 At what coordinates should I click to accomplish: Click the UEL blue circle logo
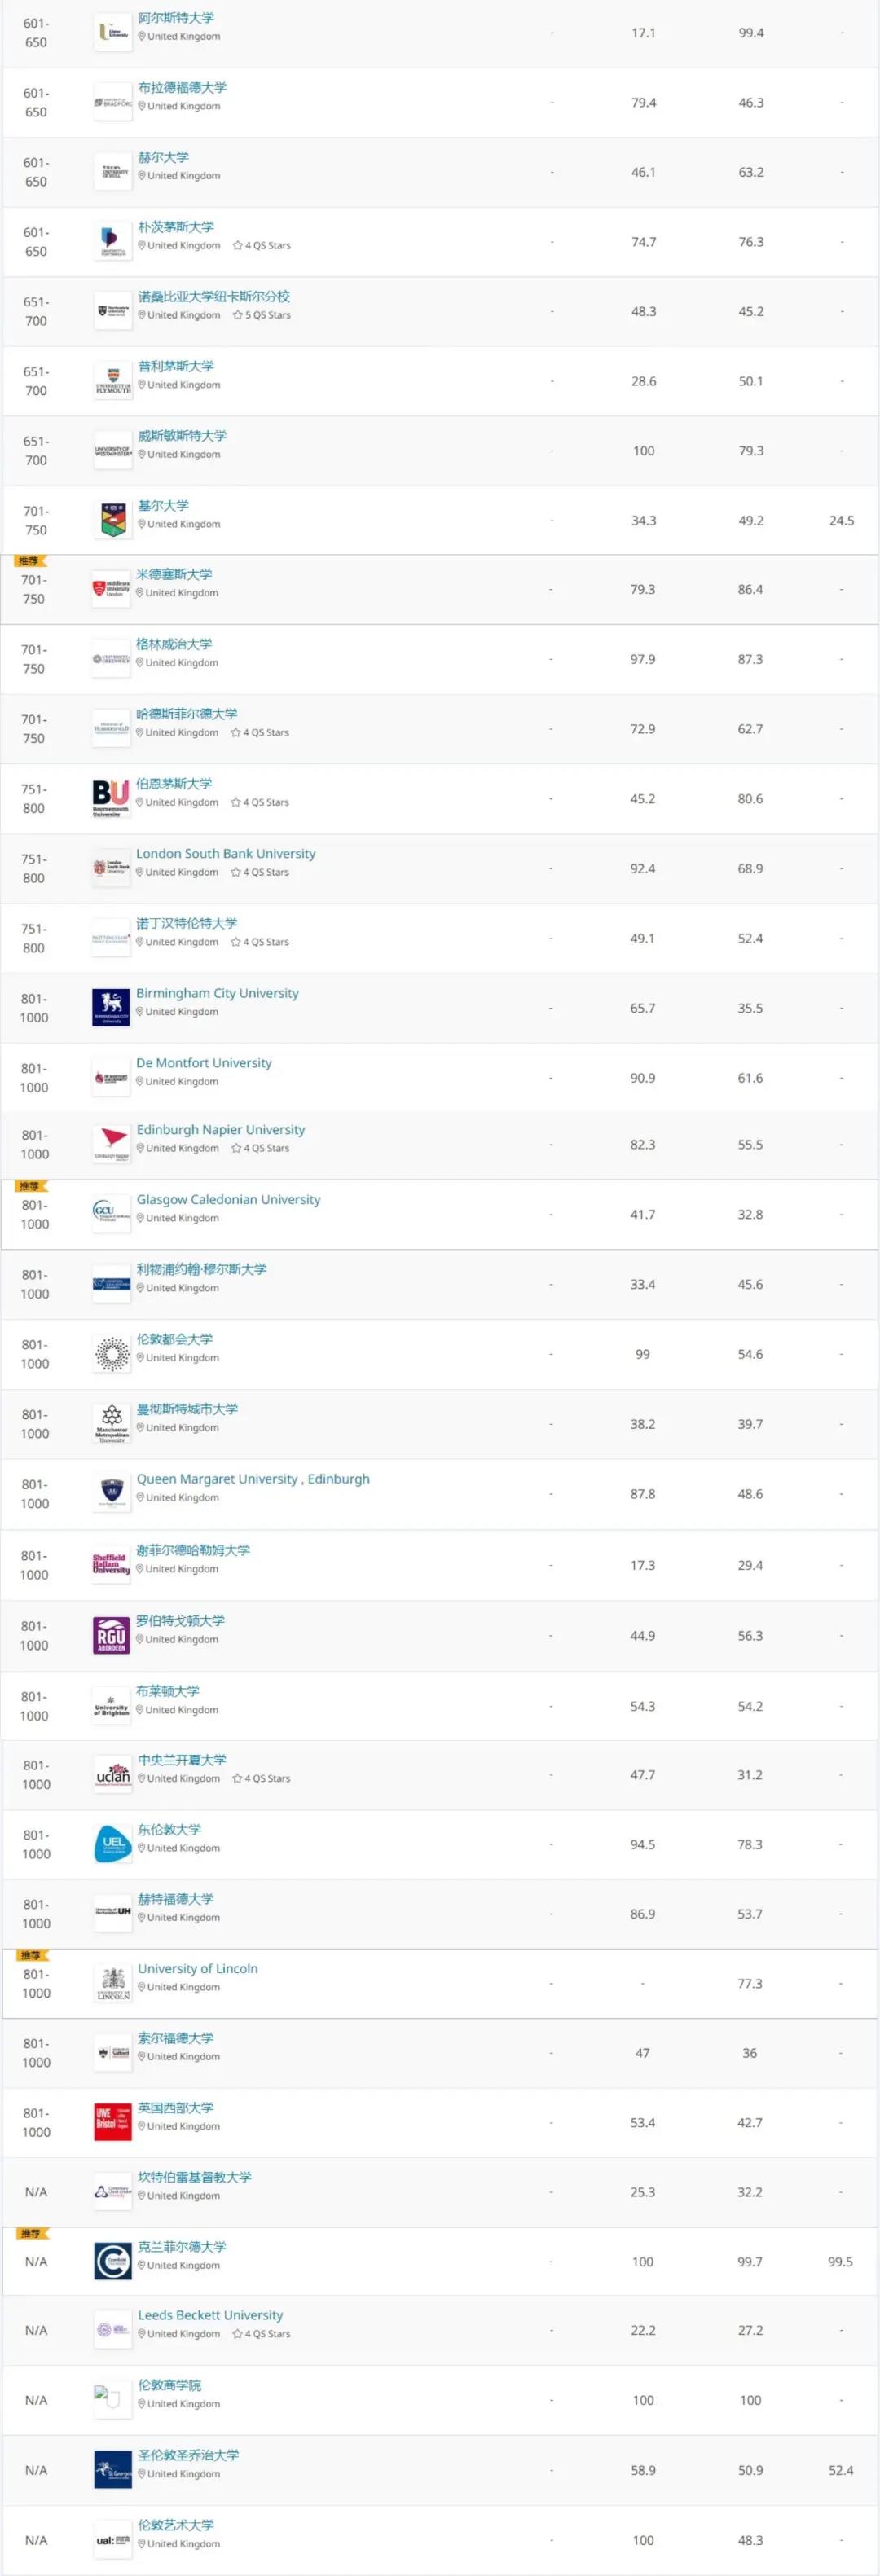(x=112, y=1844)
